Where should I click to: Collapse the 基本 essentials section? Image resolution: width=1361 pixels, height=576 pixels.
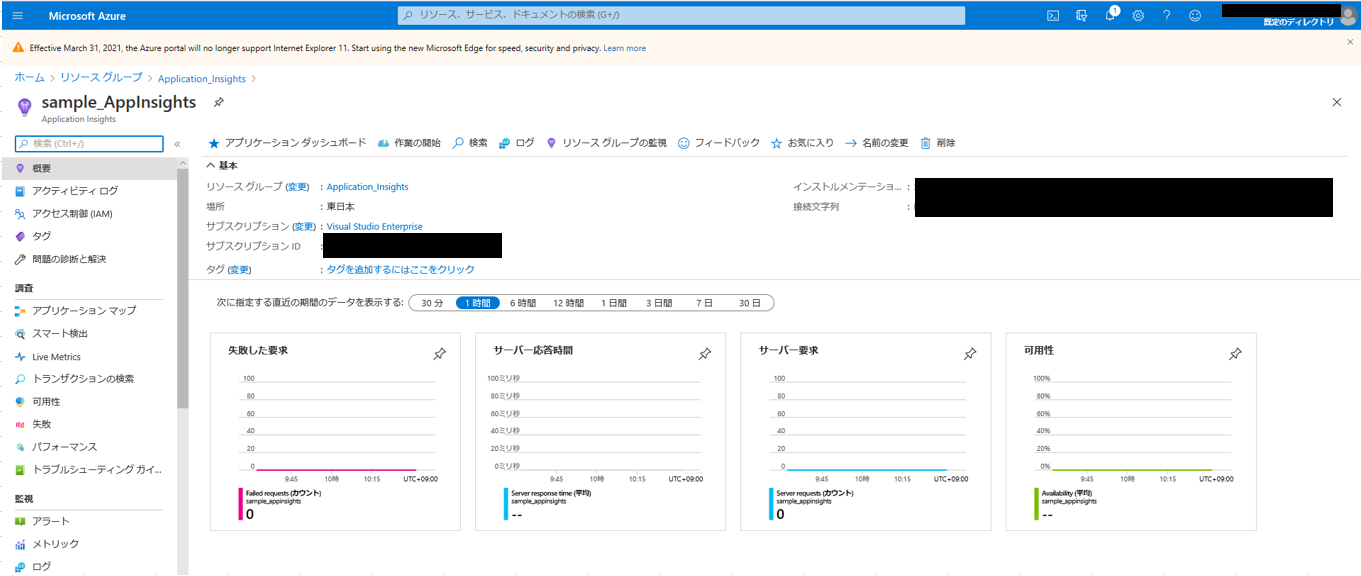point(222,165)
